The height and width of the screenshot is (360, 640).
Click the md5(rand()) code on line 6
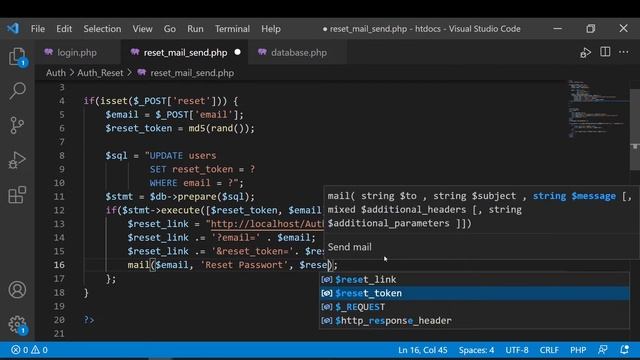pyautogui.click(x=220, y=128)
